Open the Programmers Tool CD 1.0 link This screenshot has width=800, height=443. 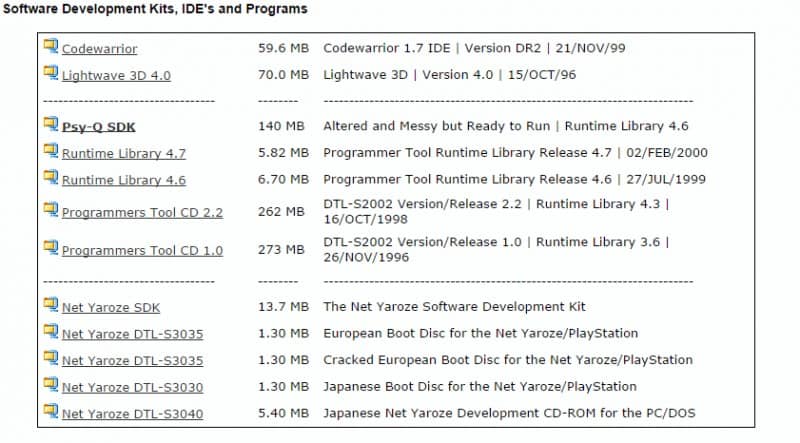tap(142, 251)
